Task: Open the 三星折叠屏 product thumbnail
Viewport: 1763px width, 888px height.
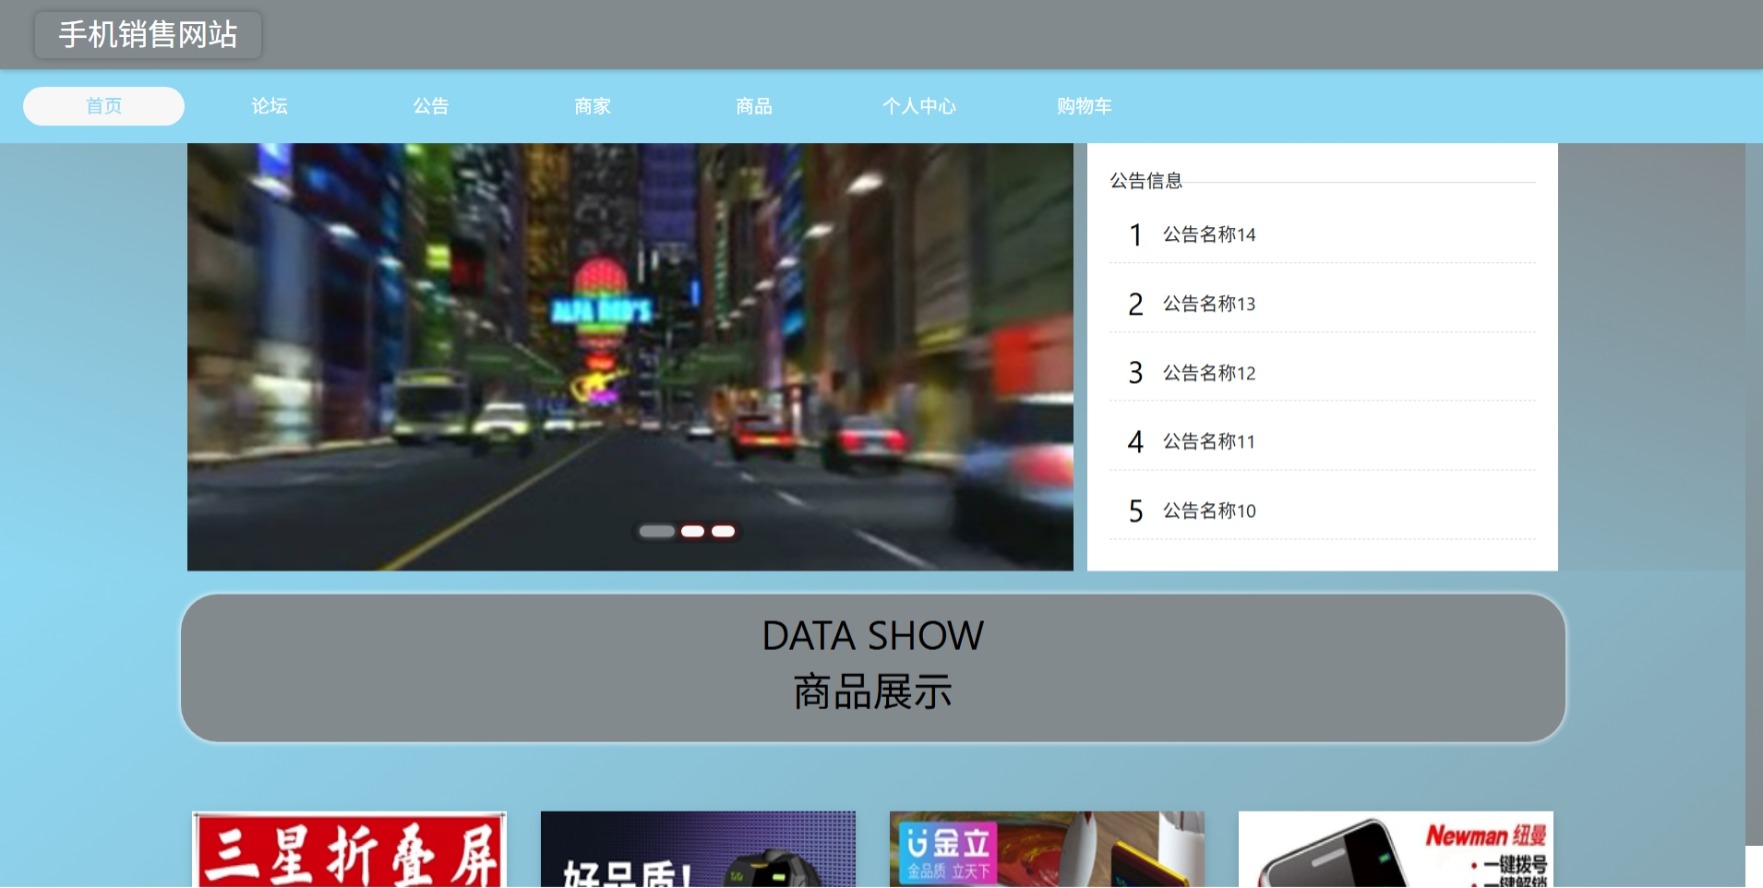Action: tap(349, 850)
